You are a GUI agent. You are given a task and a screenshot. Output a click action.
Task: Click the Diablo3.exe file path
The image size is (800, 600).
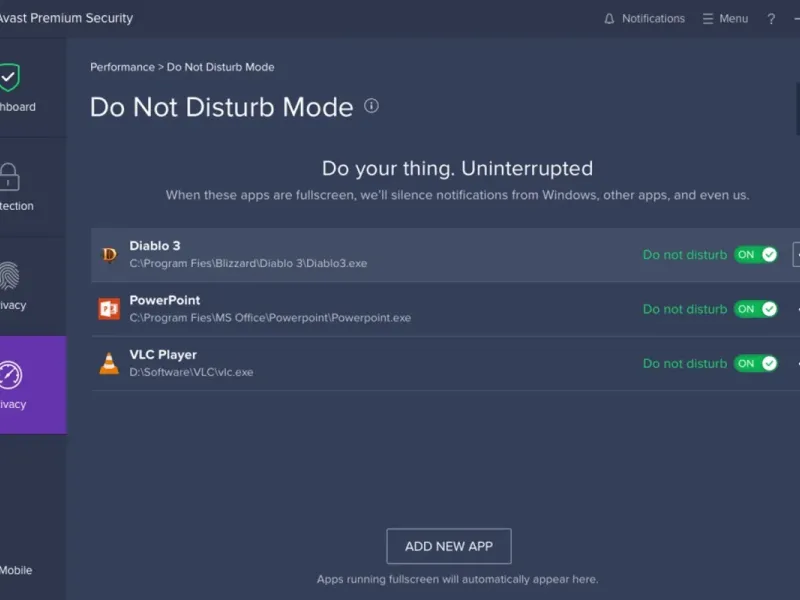248,263
